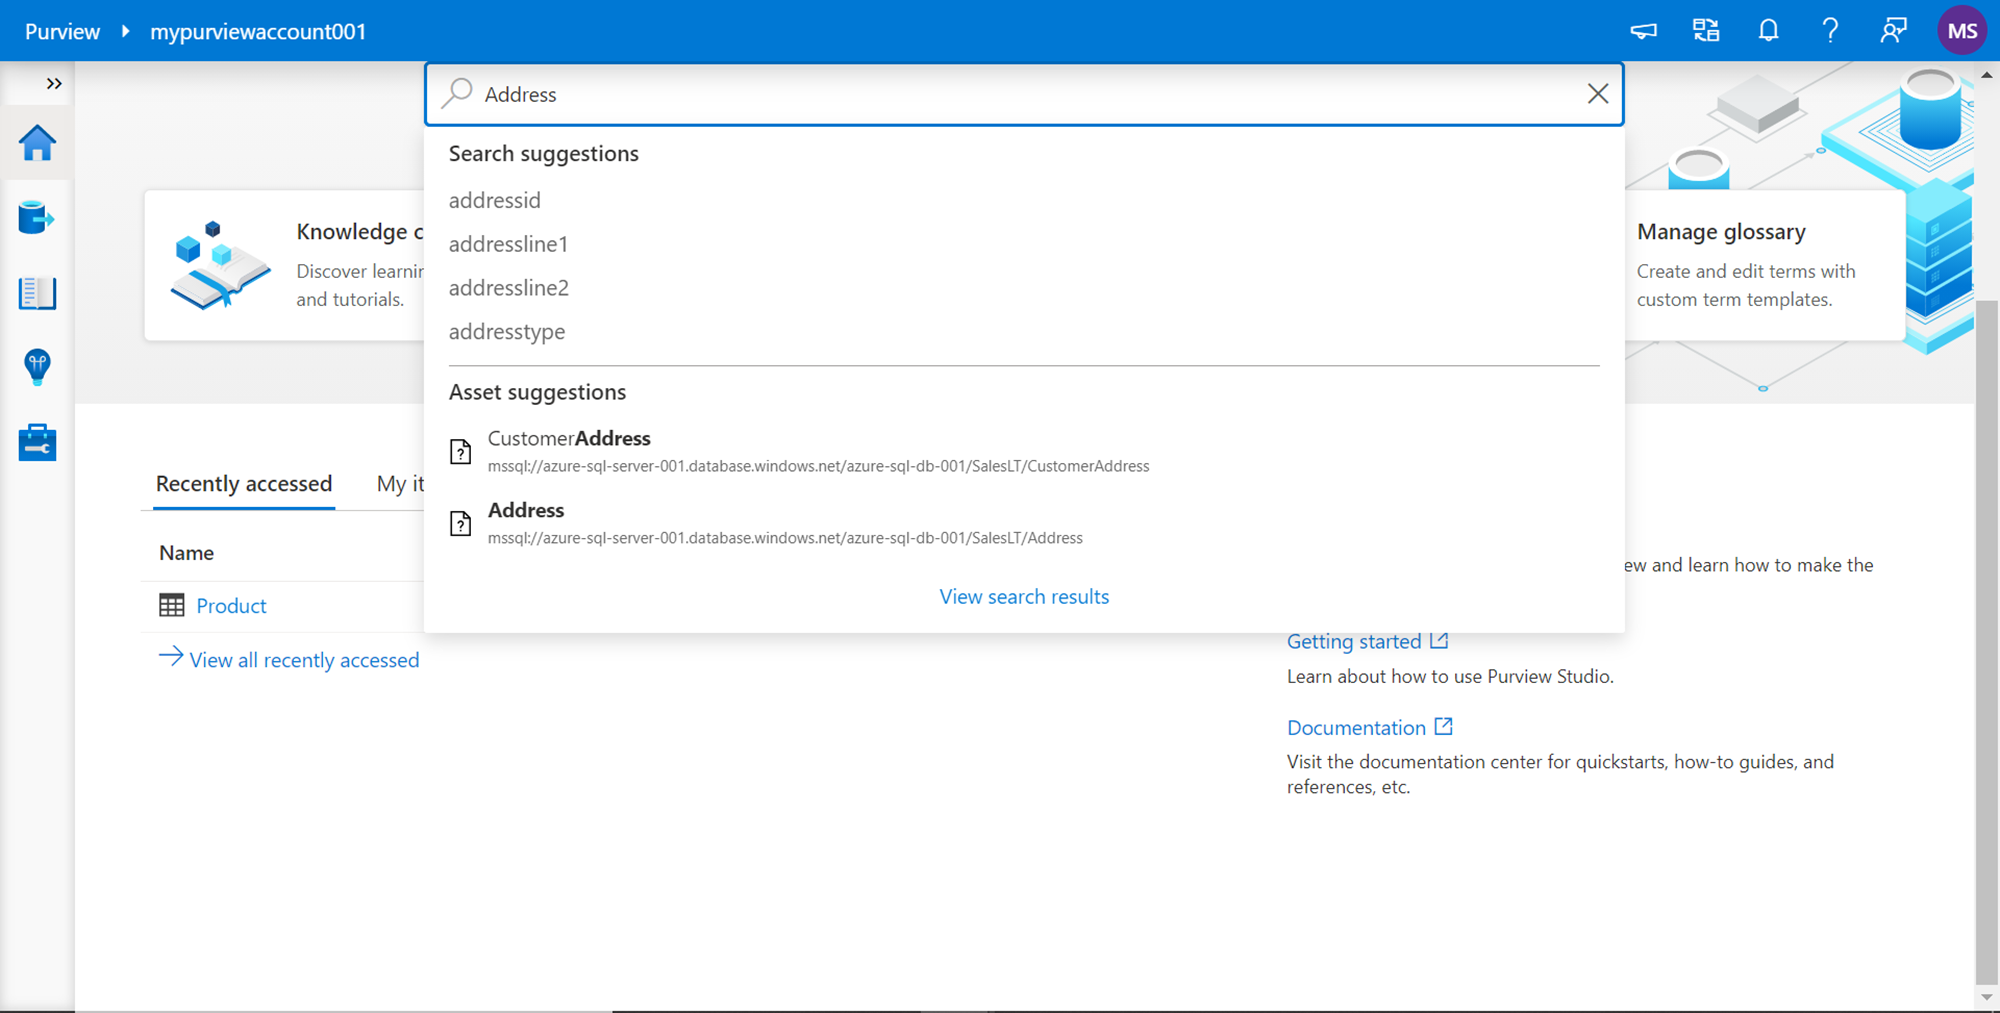Image resolution: width=2000 pixels, height=1013 pixels.
Task: Expand the left navigation with the chevrons
Action: [54, 84]
